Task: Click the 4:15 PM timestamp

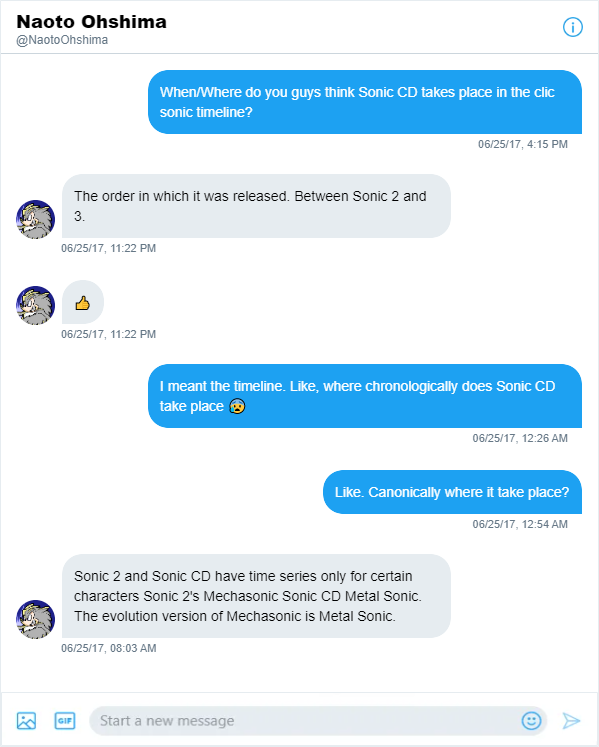Action: (523, 144)
